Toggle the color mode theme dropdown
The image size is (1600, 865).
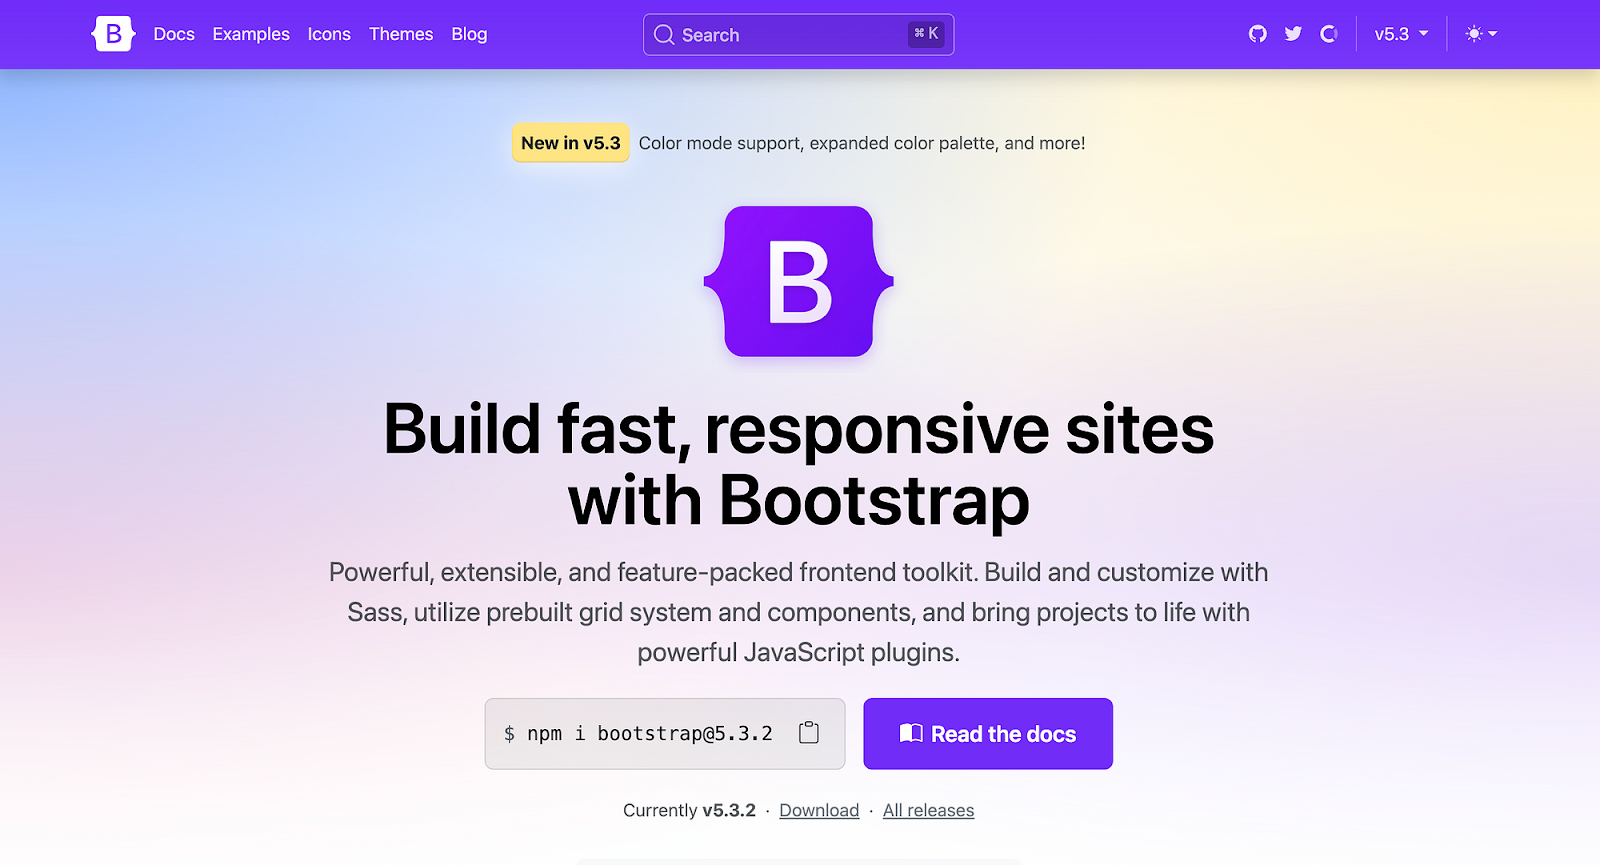click(1481, 34)
